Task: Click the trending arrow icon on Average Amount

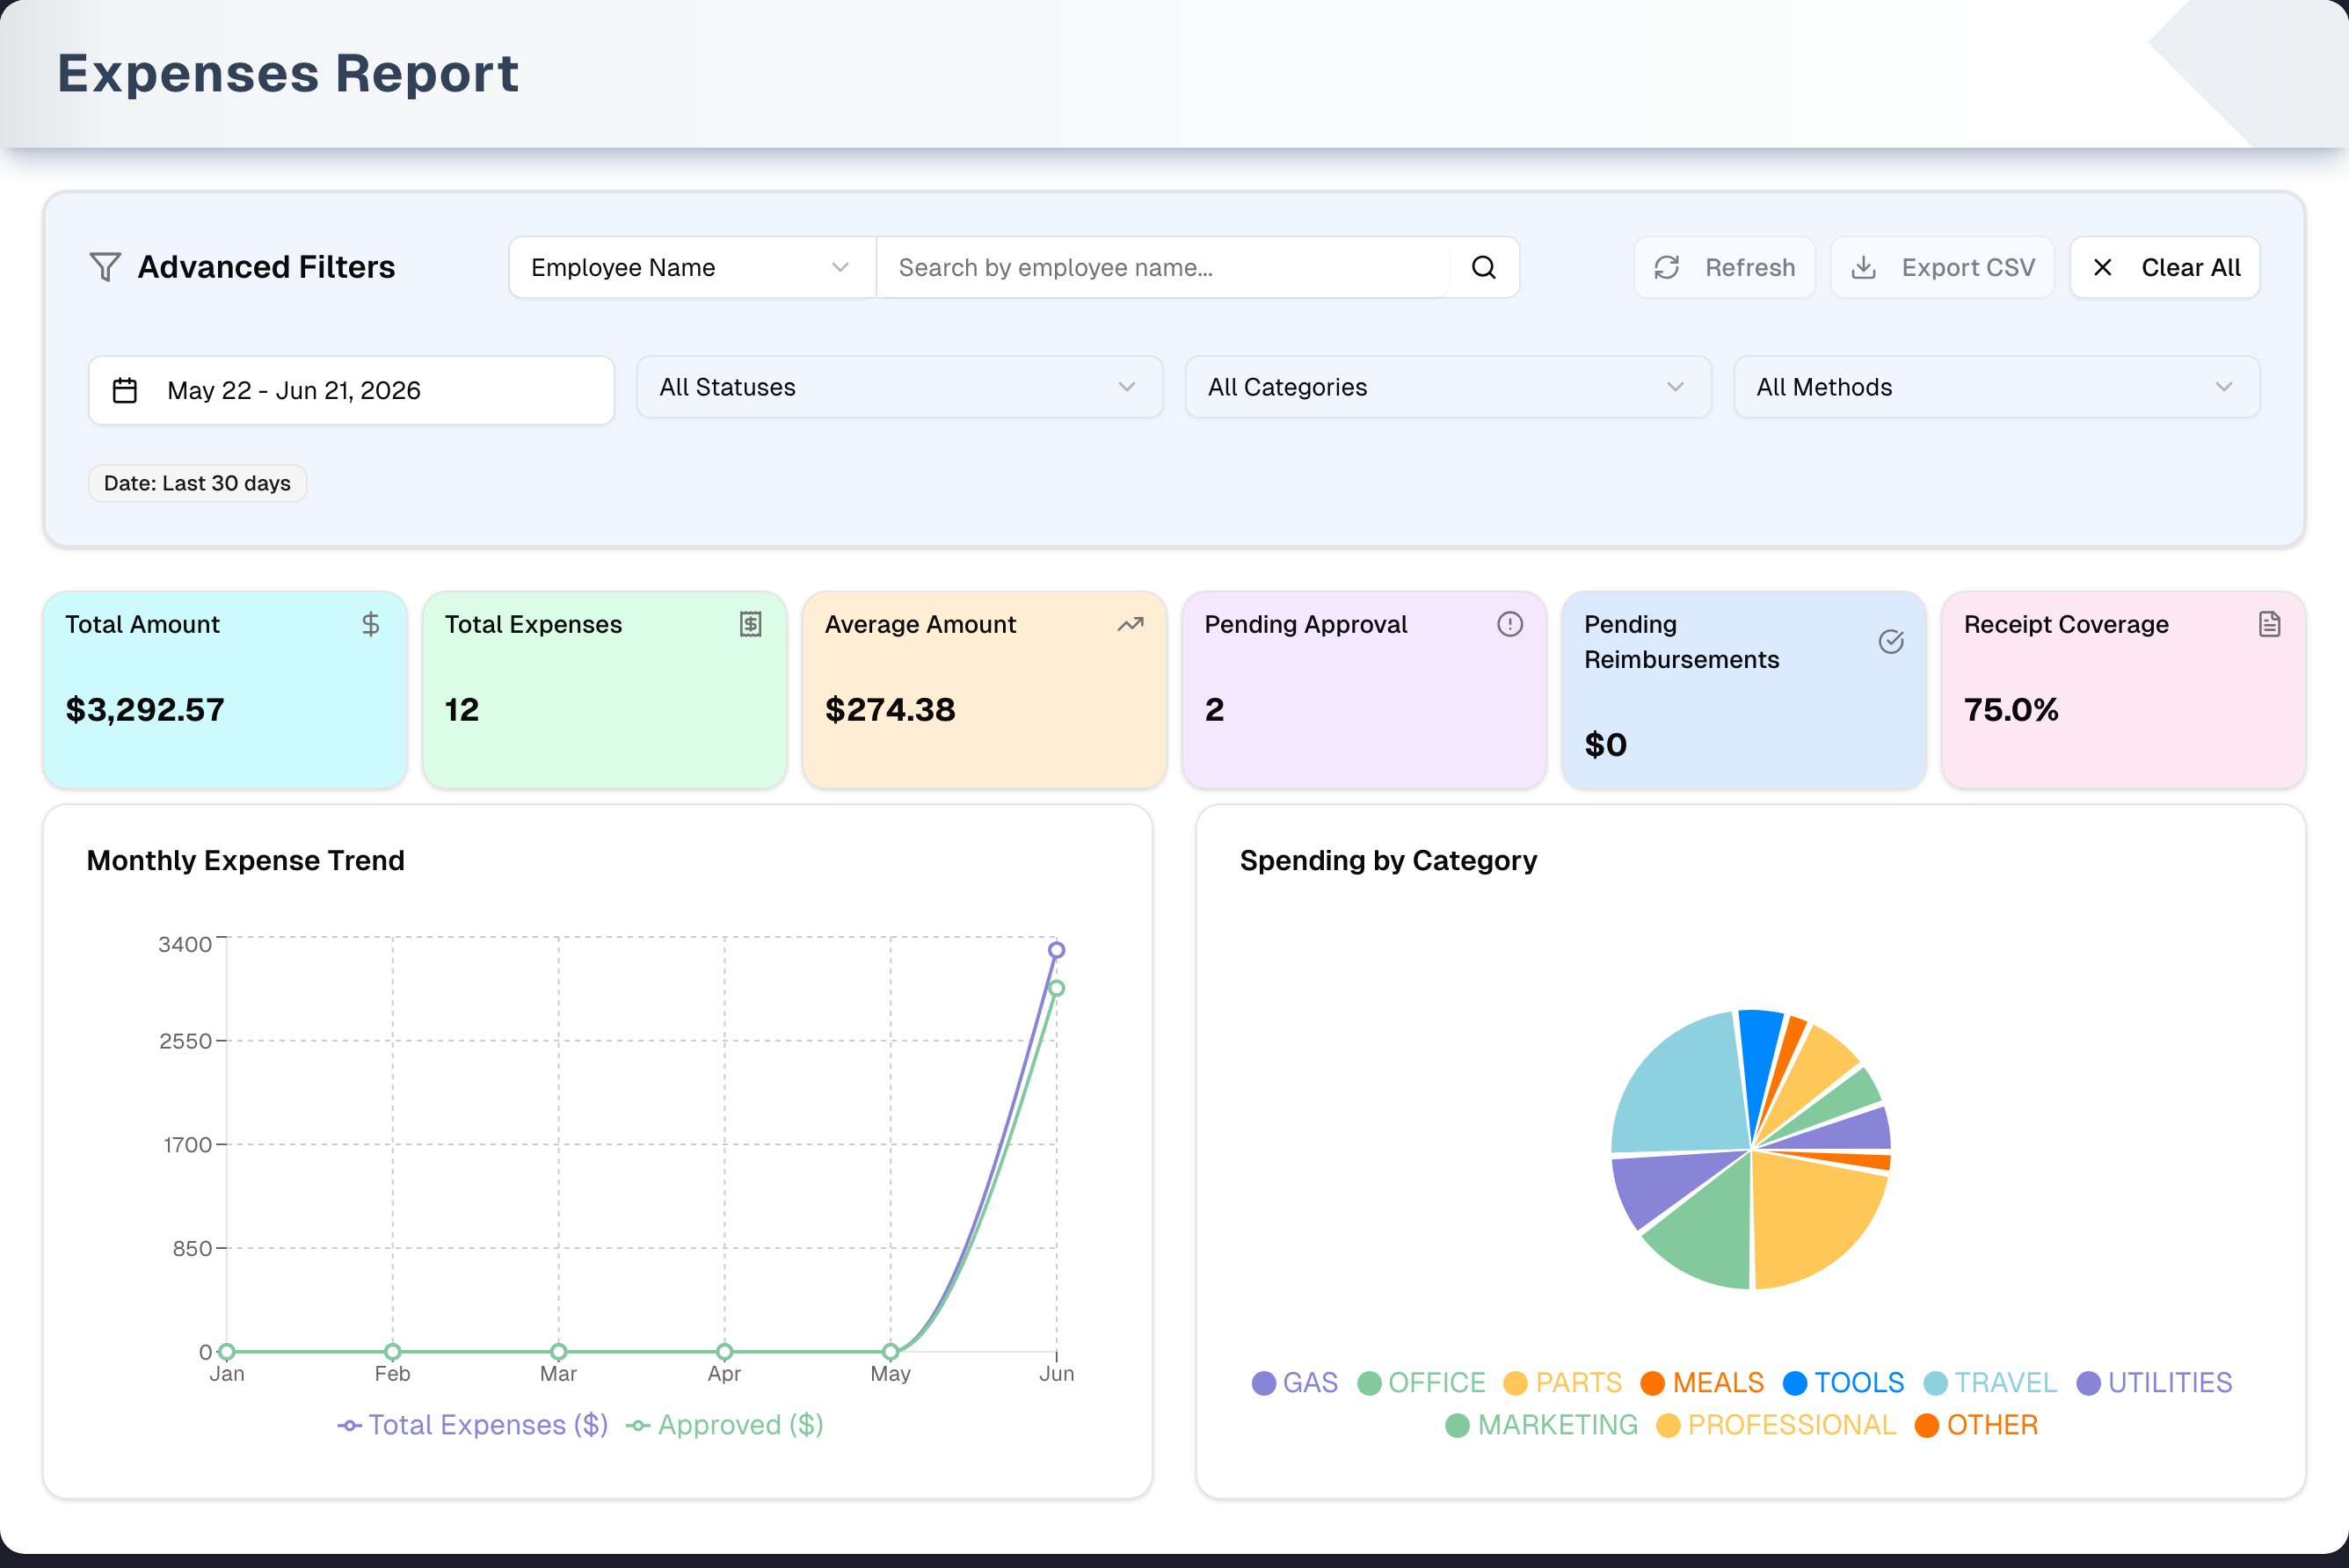Action: click(x=1130, y=624)
